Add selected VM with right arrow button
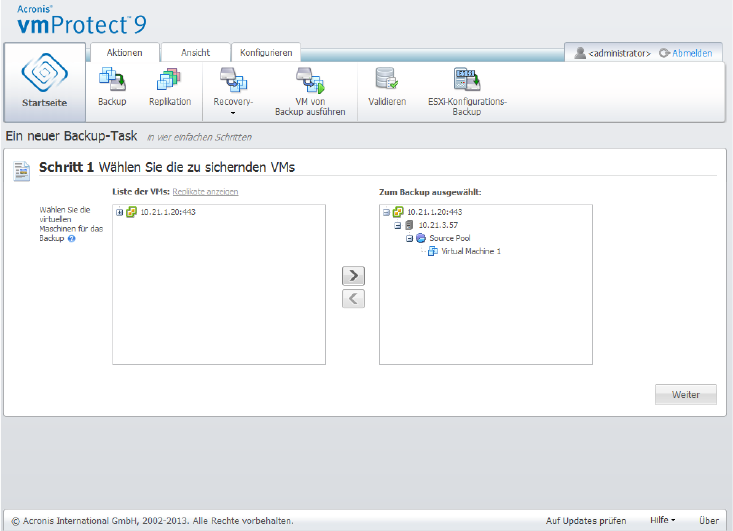Image resolution: width=733 pixels, height=531 pixels. point(353,276)
